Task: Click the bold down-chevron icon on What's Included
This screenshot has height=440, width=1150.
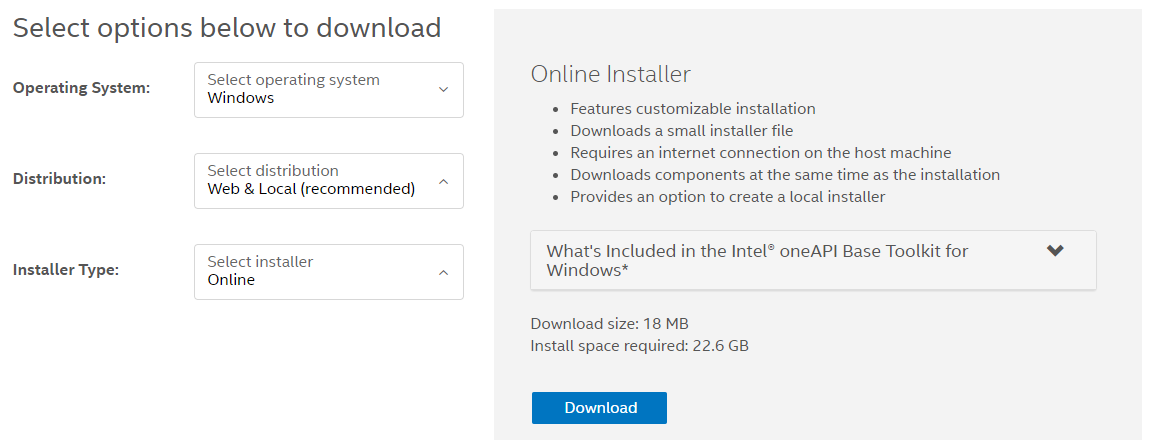Action: click(x=1055, y=251)
